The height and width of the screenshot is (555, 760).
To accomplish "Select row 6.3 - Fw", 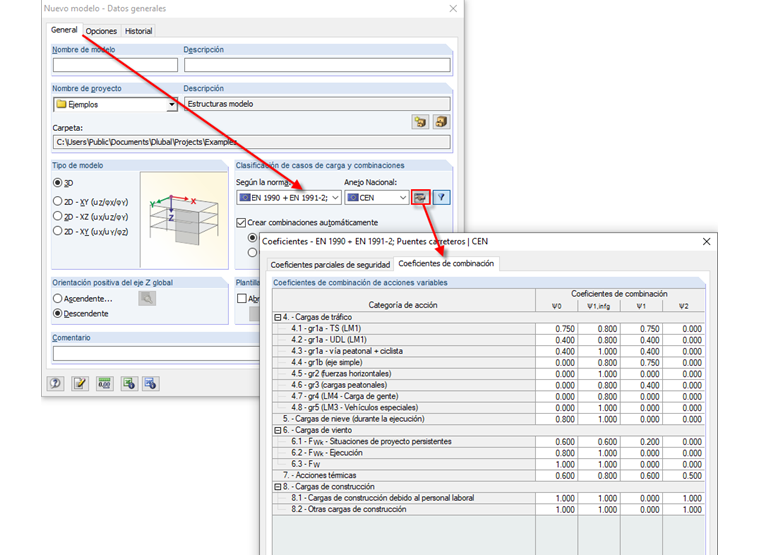I will (x=489, y=464).
